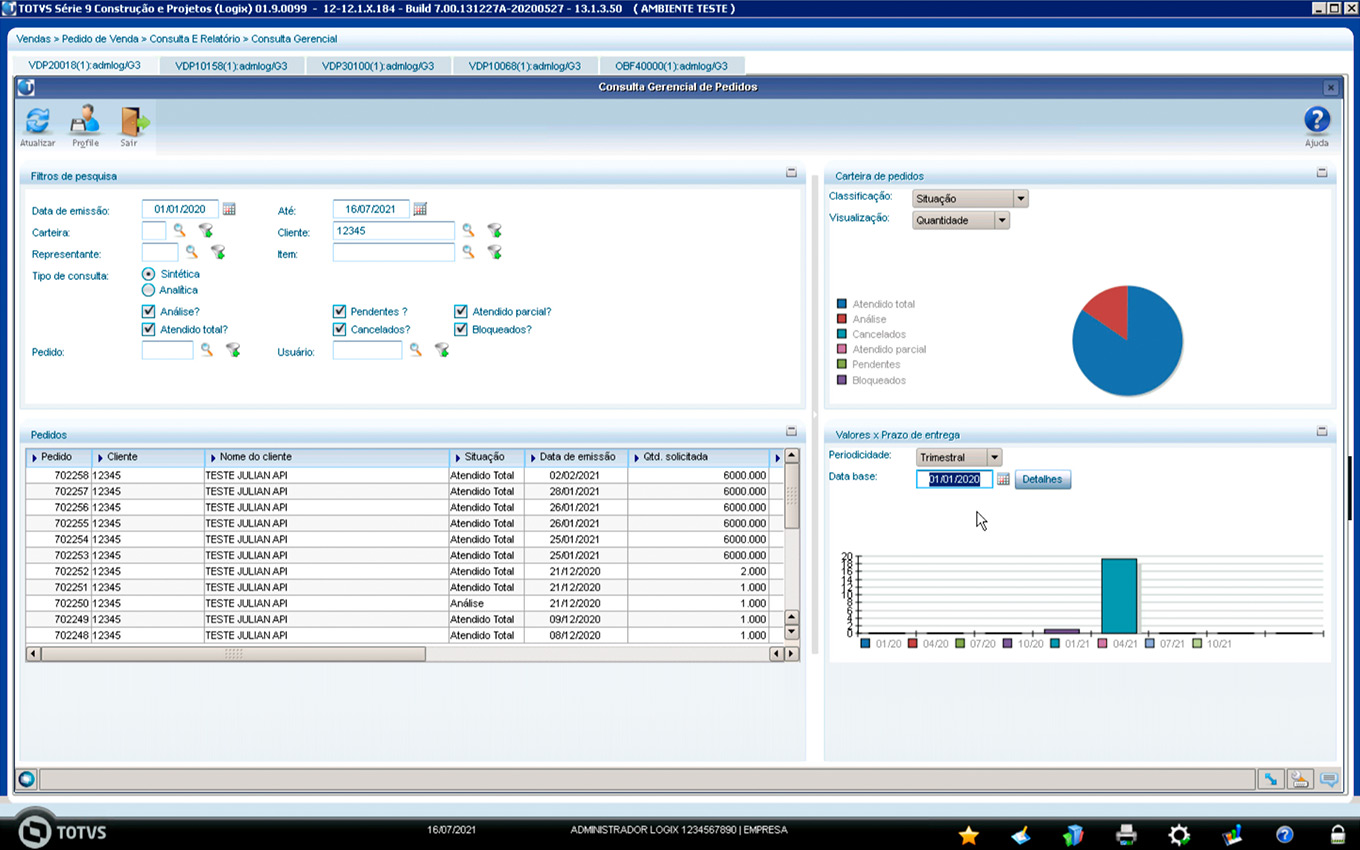Open the Profile toolbar icon
Image resolution: width=1360 pixels, height=850 pixels.
[85, 123]
